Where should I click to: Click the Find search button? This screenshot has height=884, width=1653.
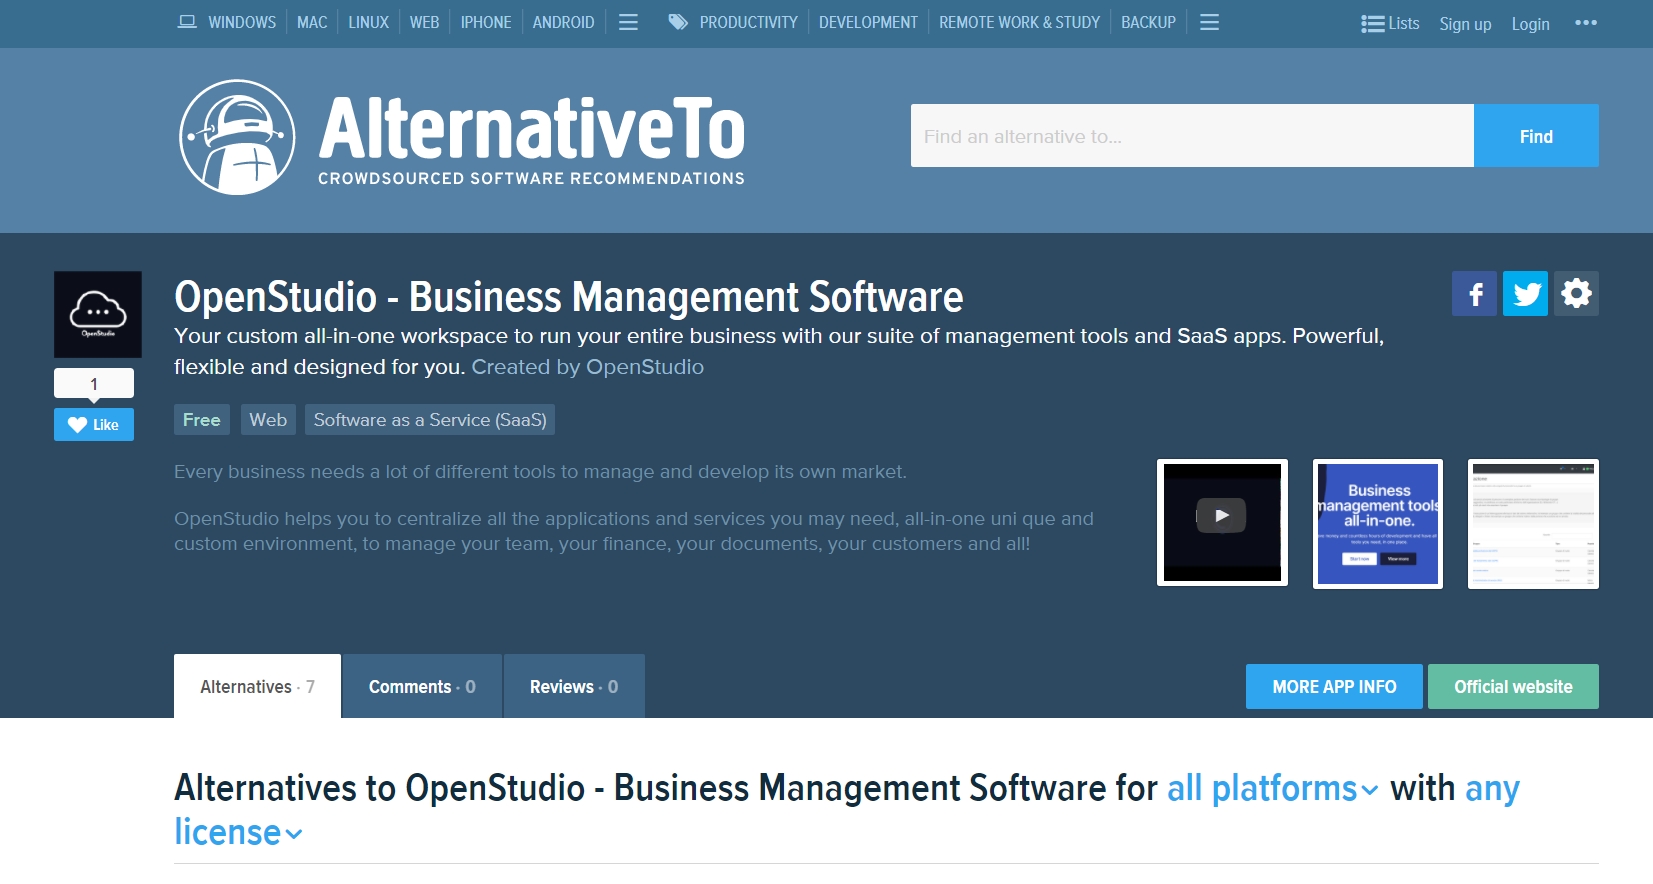click(1536, 136)
